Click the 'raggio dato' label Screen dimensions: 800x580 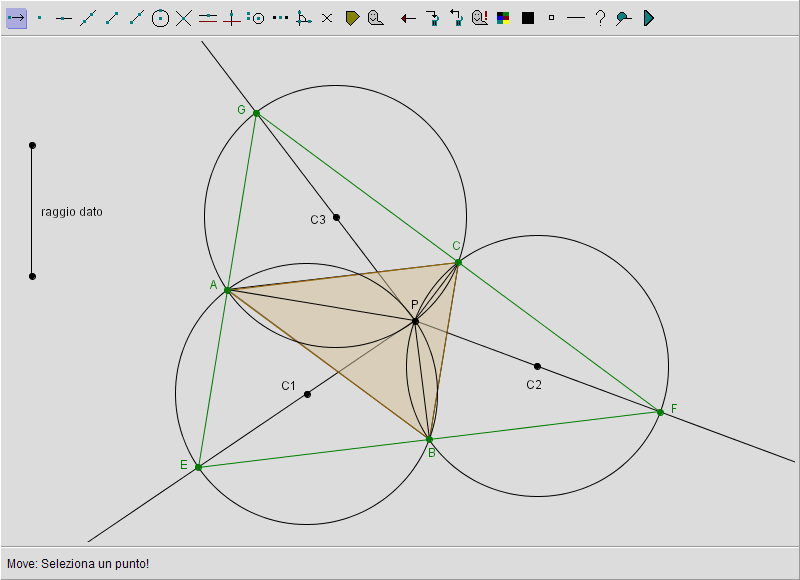coord(71,212)
